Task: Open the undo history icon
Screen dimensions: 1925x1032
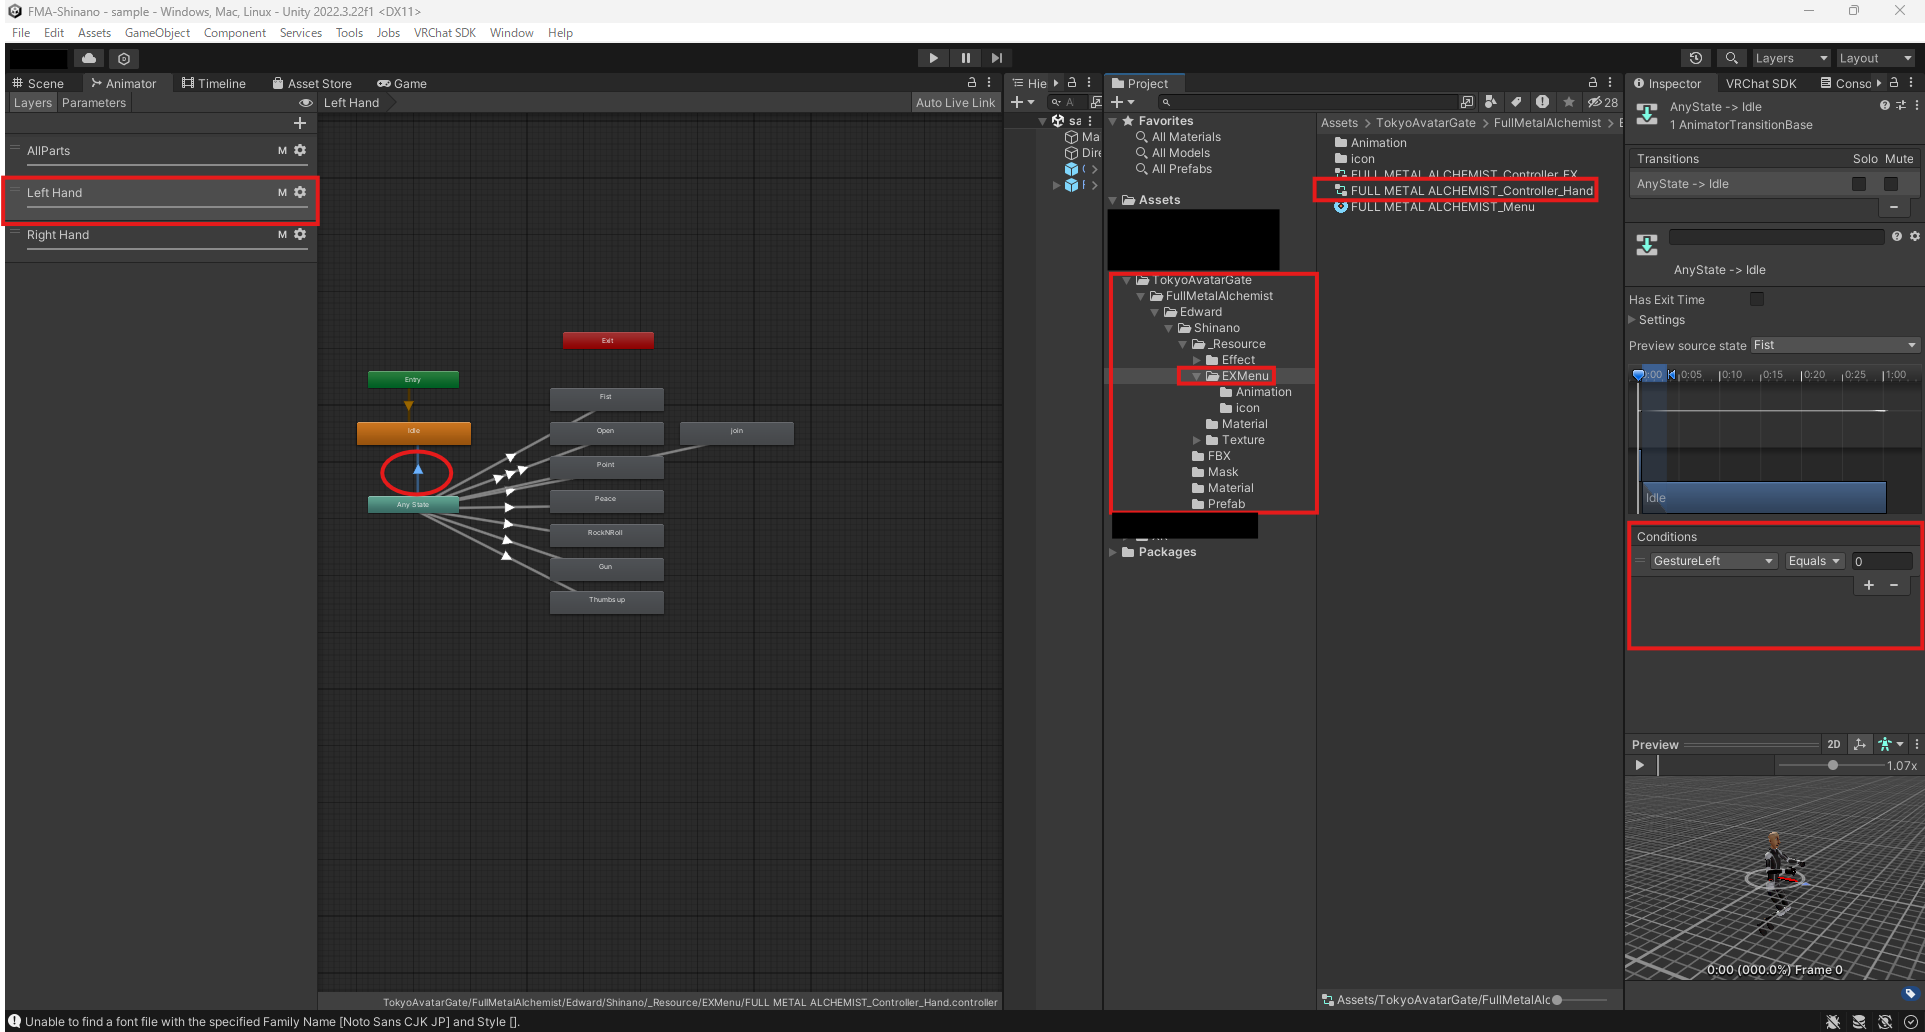Action: 1695,58
